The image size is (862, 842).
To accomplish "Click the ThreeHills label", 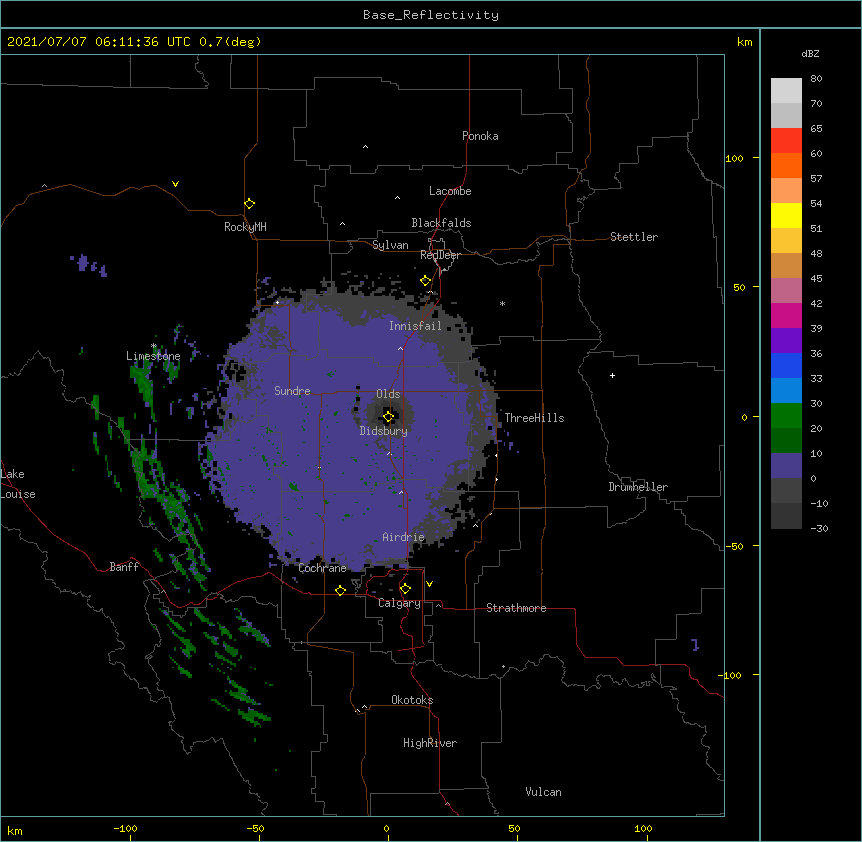I will click(534, 418).
